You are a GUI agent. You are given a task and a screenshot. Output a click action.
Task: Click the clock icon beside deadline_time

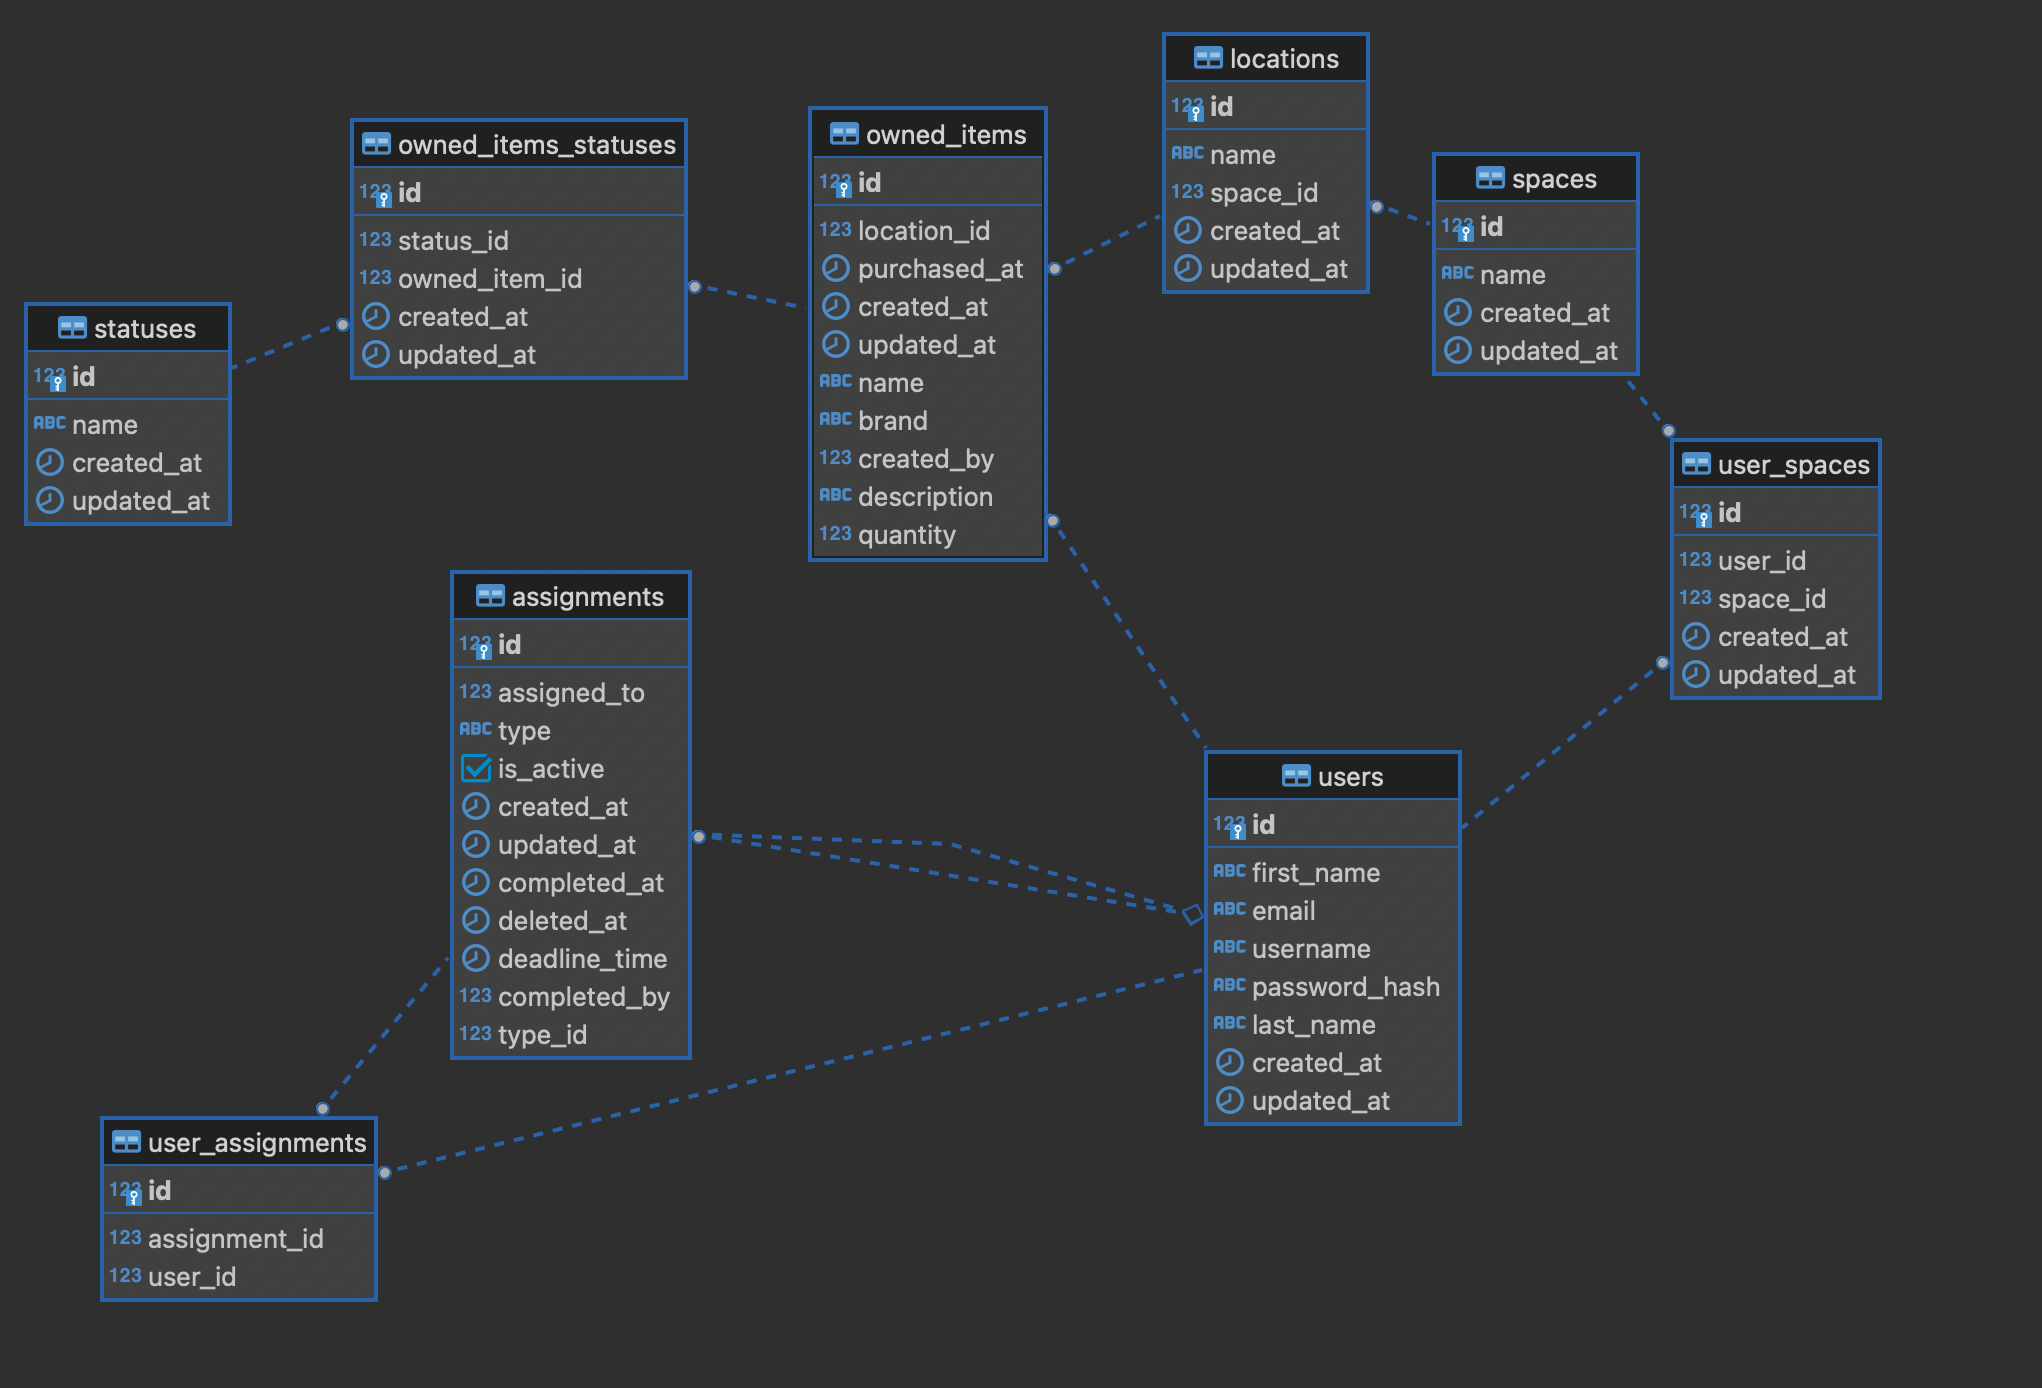(x=475, y=958)
